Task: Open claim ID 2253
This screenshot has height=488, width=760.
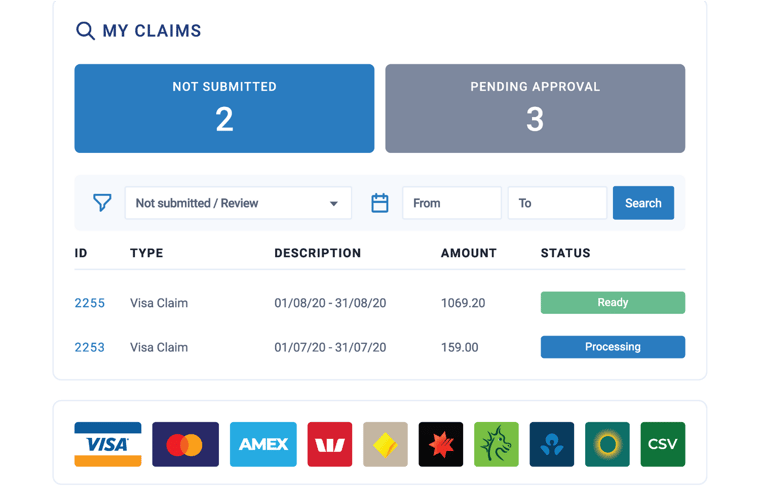Action: click(x=90, y=347)
